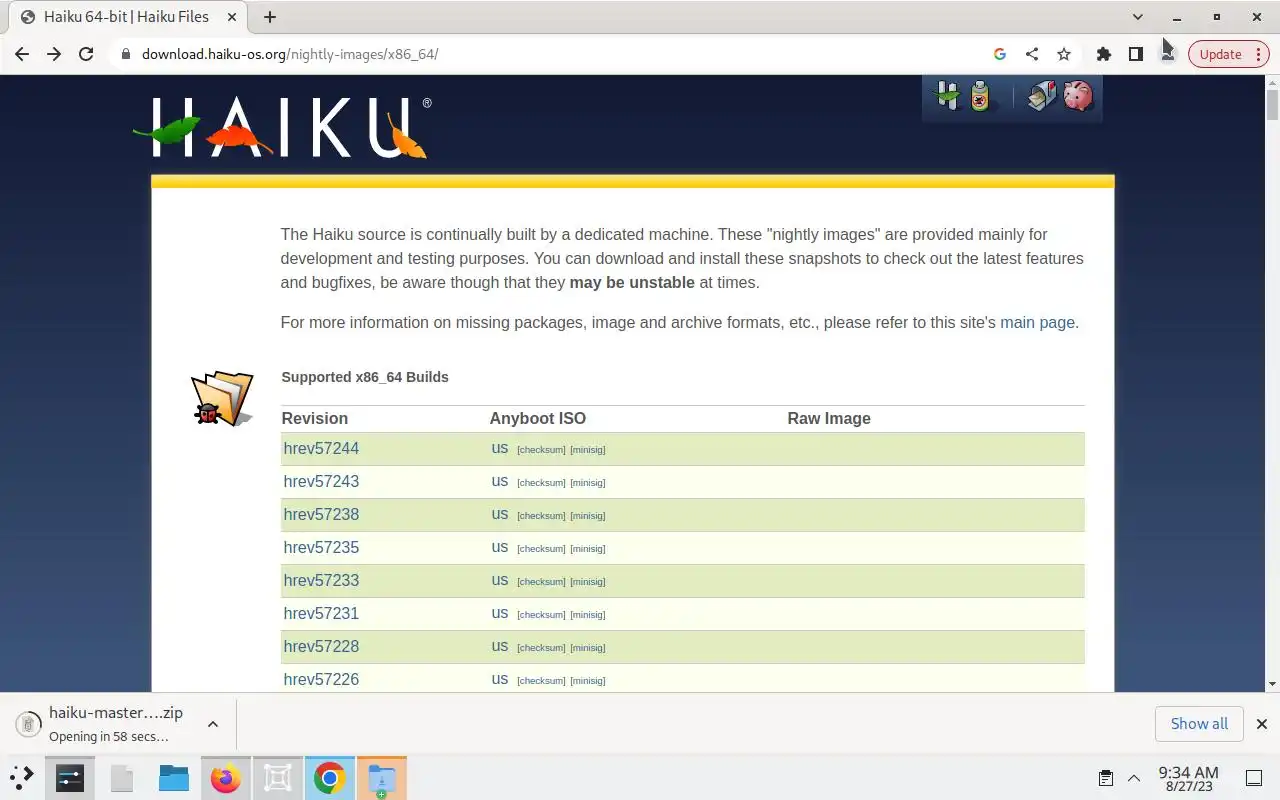Image resolution: width=1280 pixels, height=800 pixels.
Task: Open revision hrev57243
Action: (x=321, y=481)
